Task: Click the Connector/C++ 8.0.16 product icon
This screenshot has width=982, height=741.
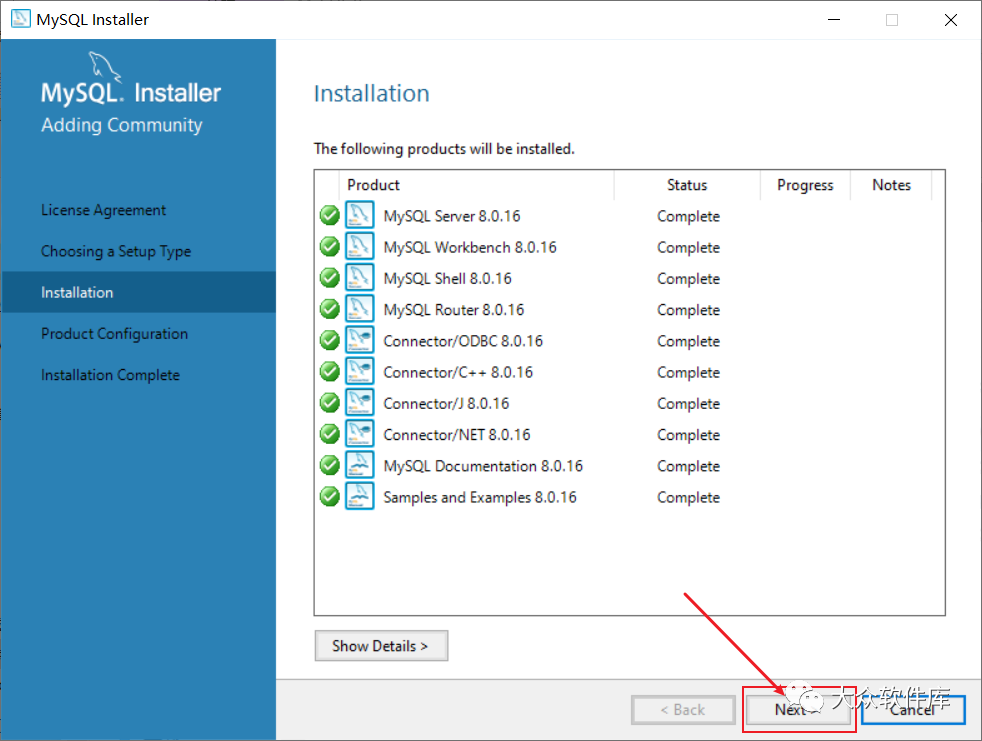Action: coord(359,371)
